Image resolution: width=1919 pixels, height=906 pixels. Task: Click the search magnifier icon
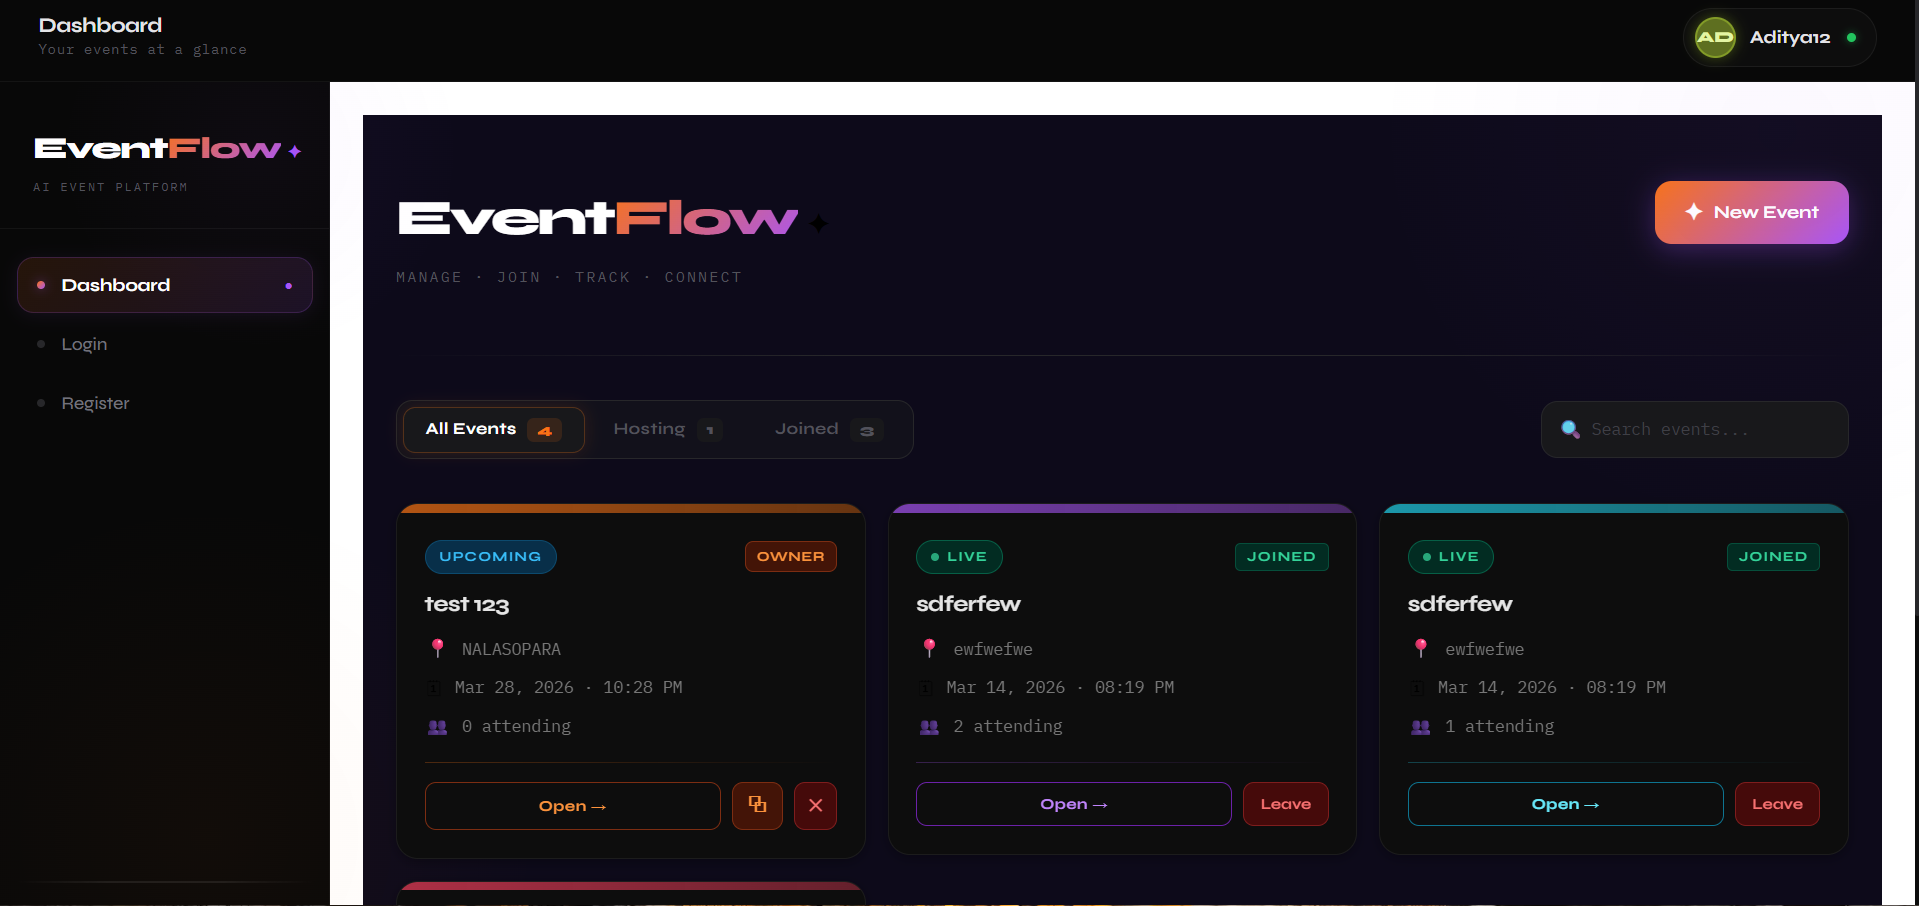1570,429
